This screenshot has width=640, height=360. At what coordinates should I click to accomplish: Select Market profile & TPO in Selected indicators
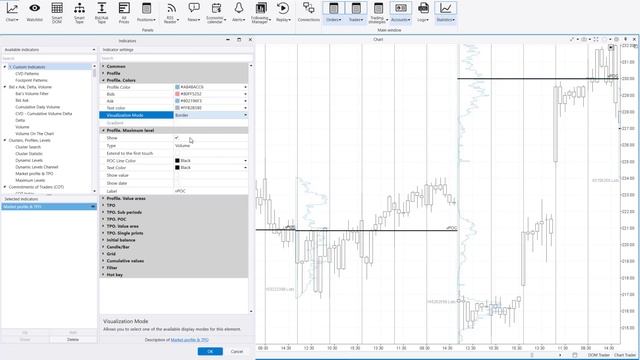pos(48,207)
